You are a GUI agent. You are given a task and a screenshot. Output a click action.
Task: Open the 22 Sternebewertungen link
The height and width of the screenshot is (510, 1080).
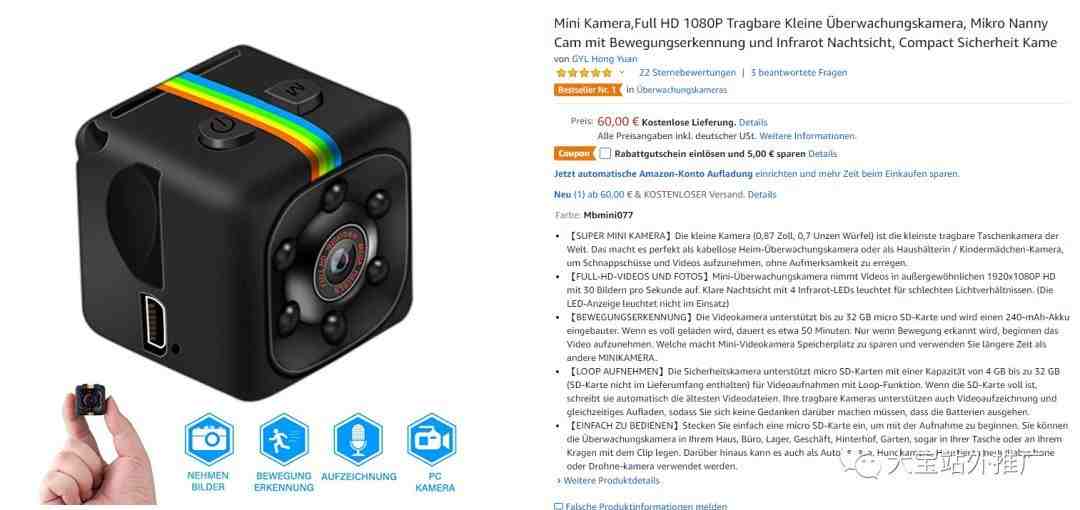point(687,72)
